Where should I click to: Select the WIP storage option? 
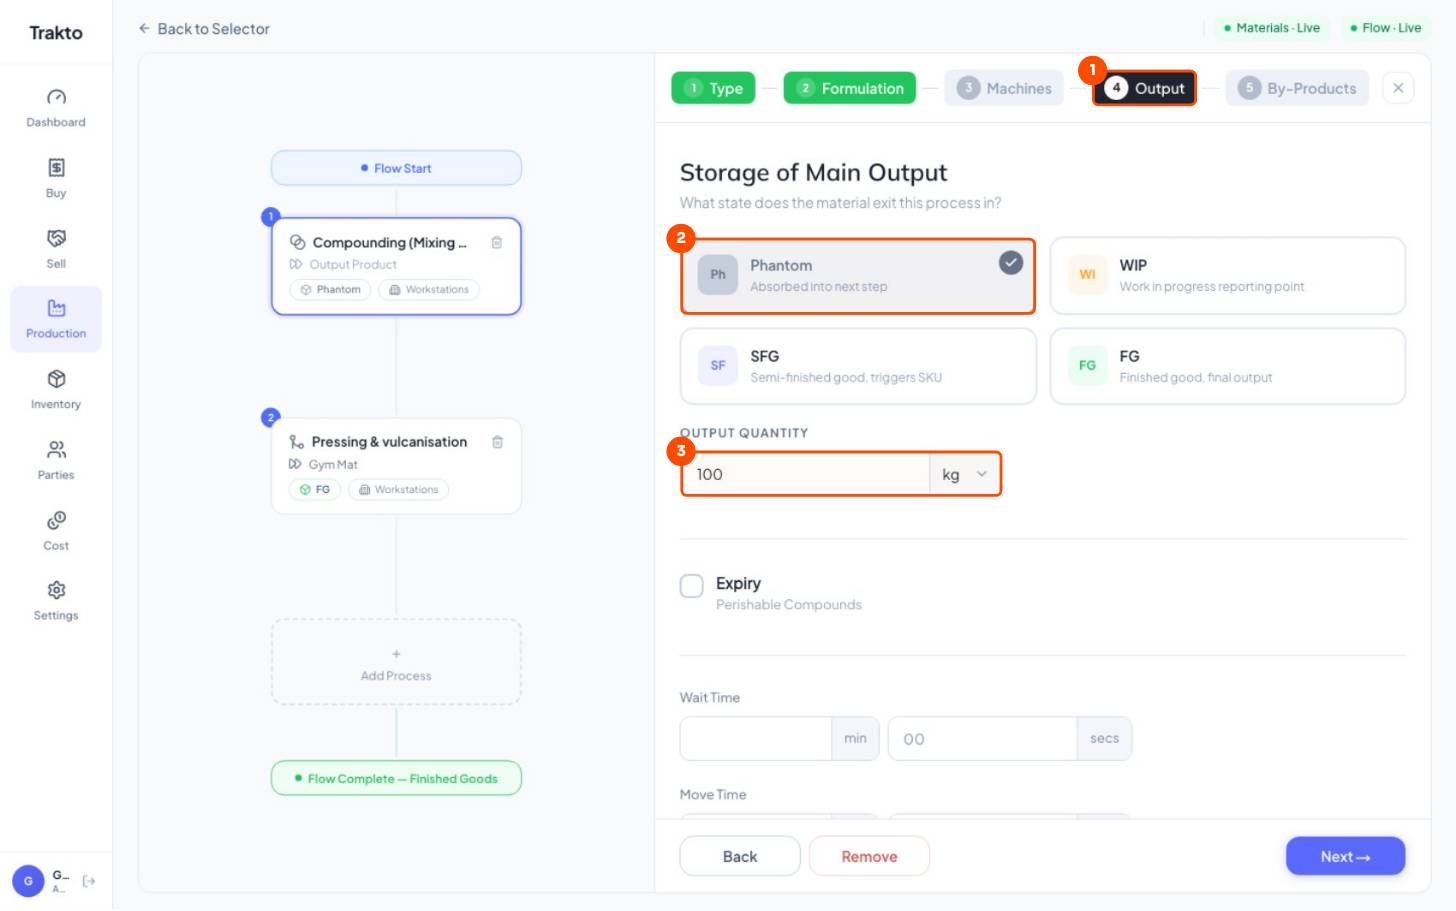[1228, 276]
